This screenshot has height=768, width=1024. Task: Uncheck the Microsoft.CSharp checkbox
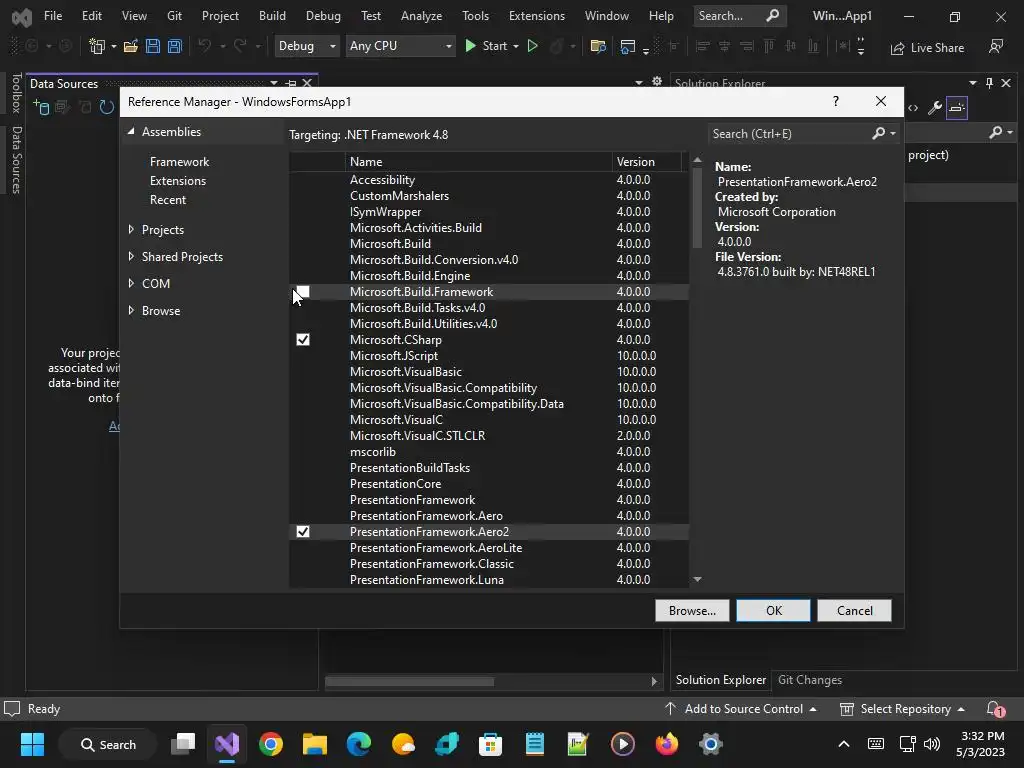[303, 340]
